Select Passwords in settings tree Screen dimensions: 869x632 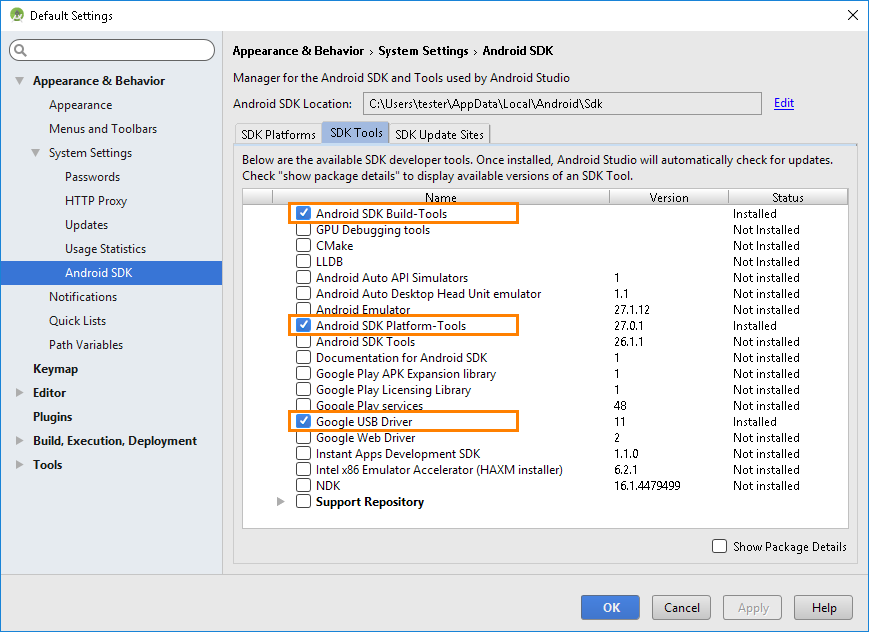pos(93,177)
